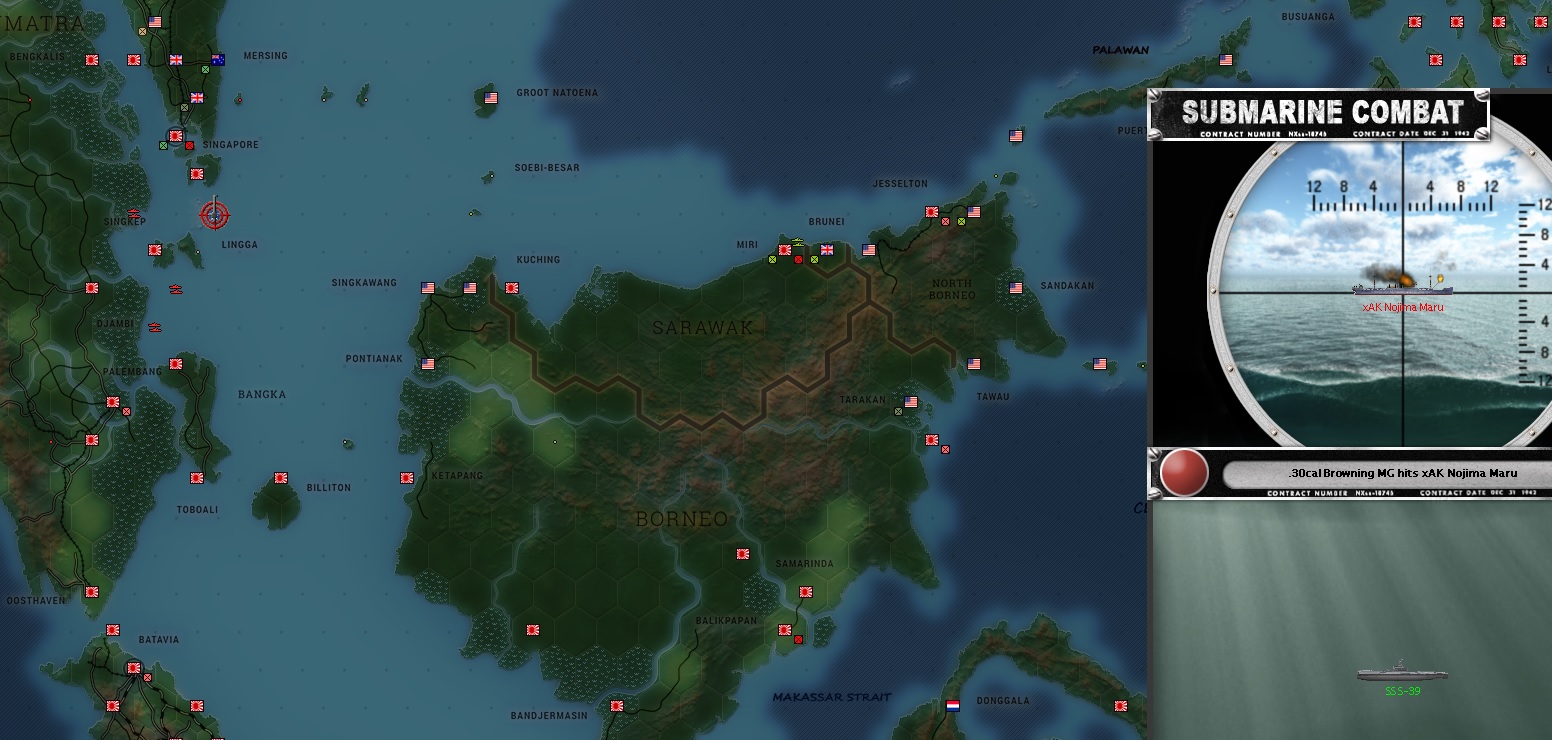Screen dimensions: 1552x740
Task: Click the US flag base at Tarakan
Action: [x=911, y=402]
